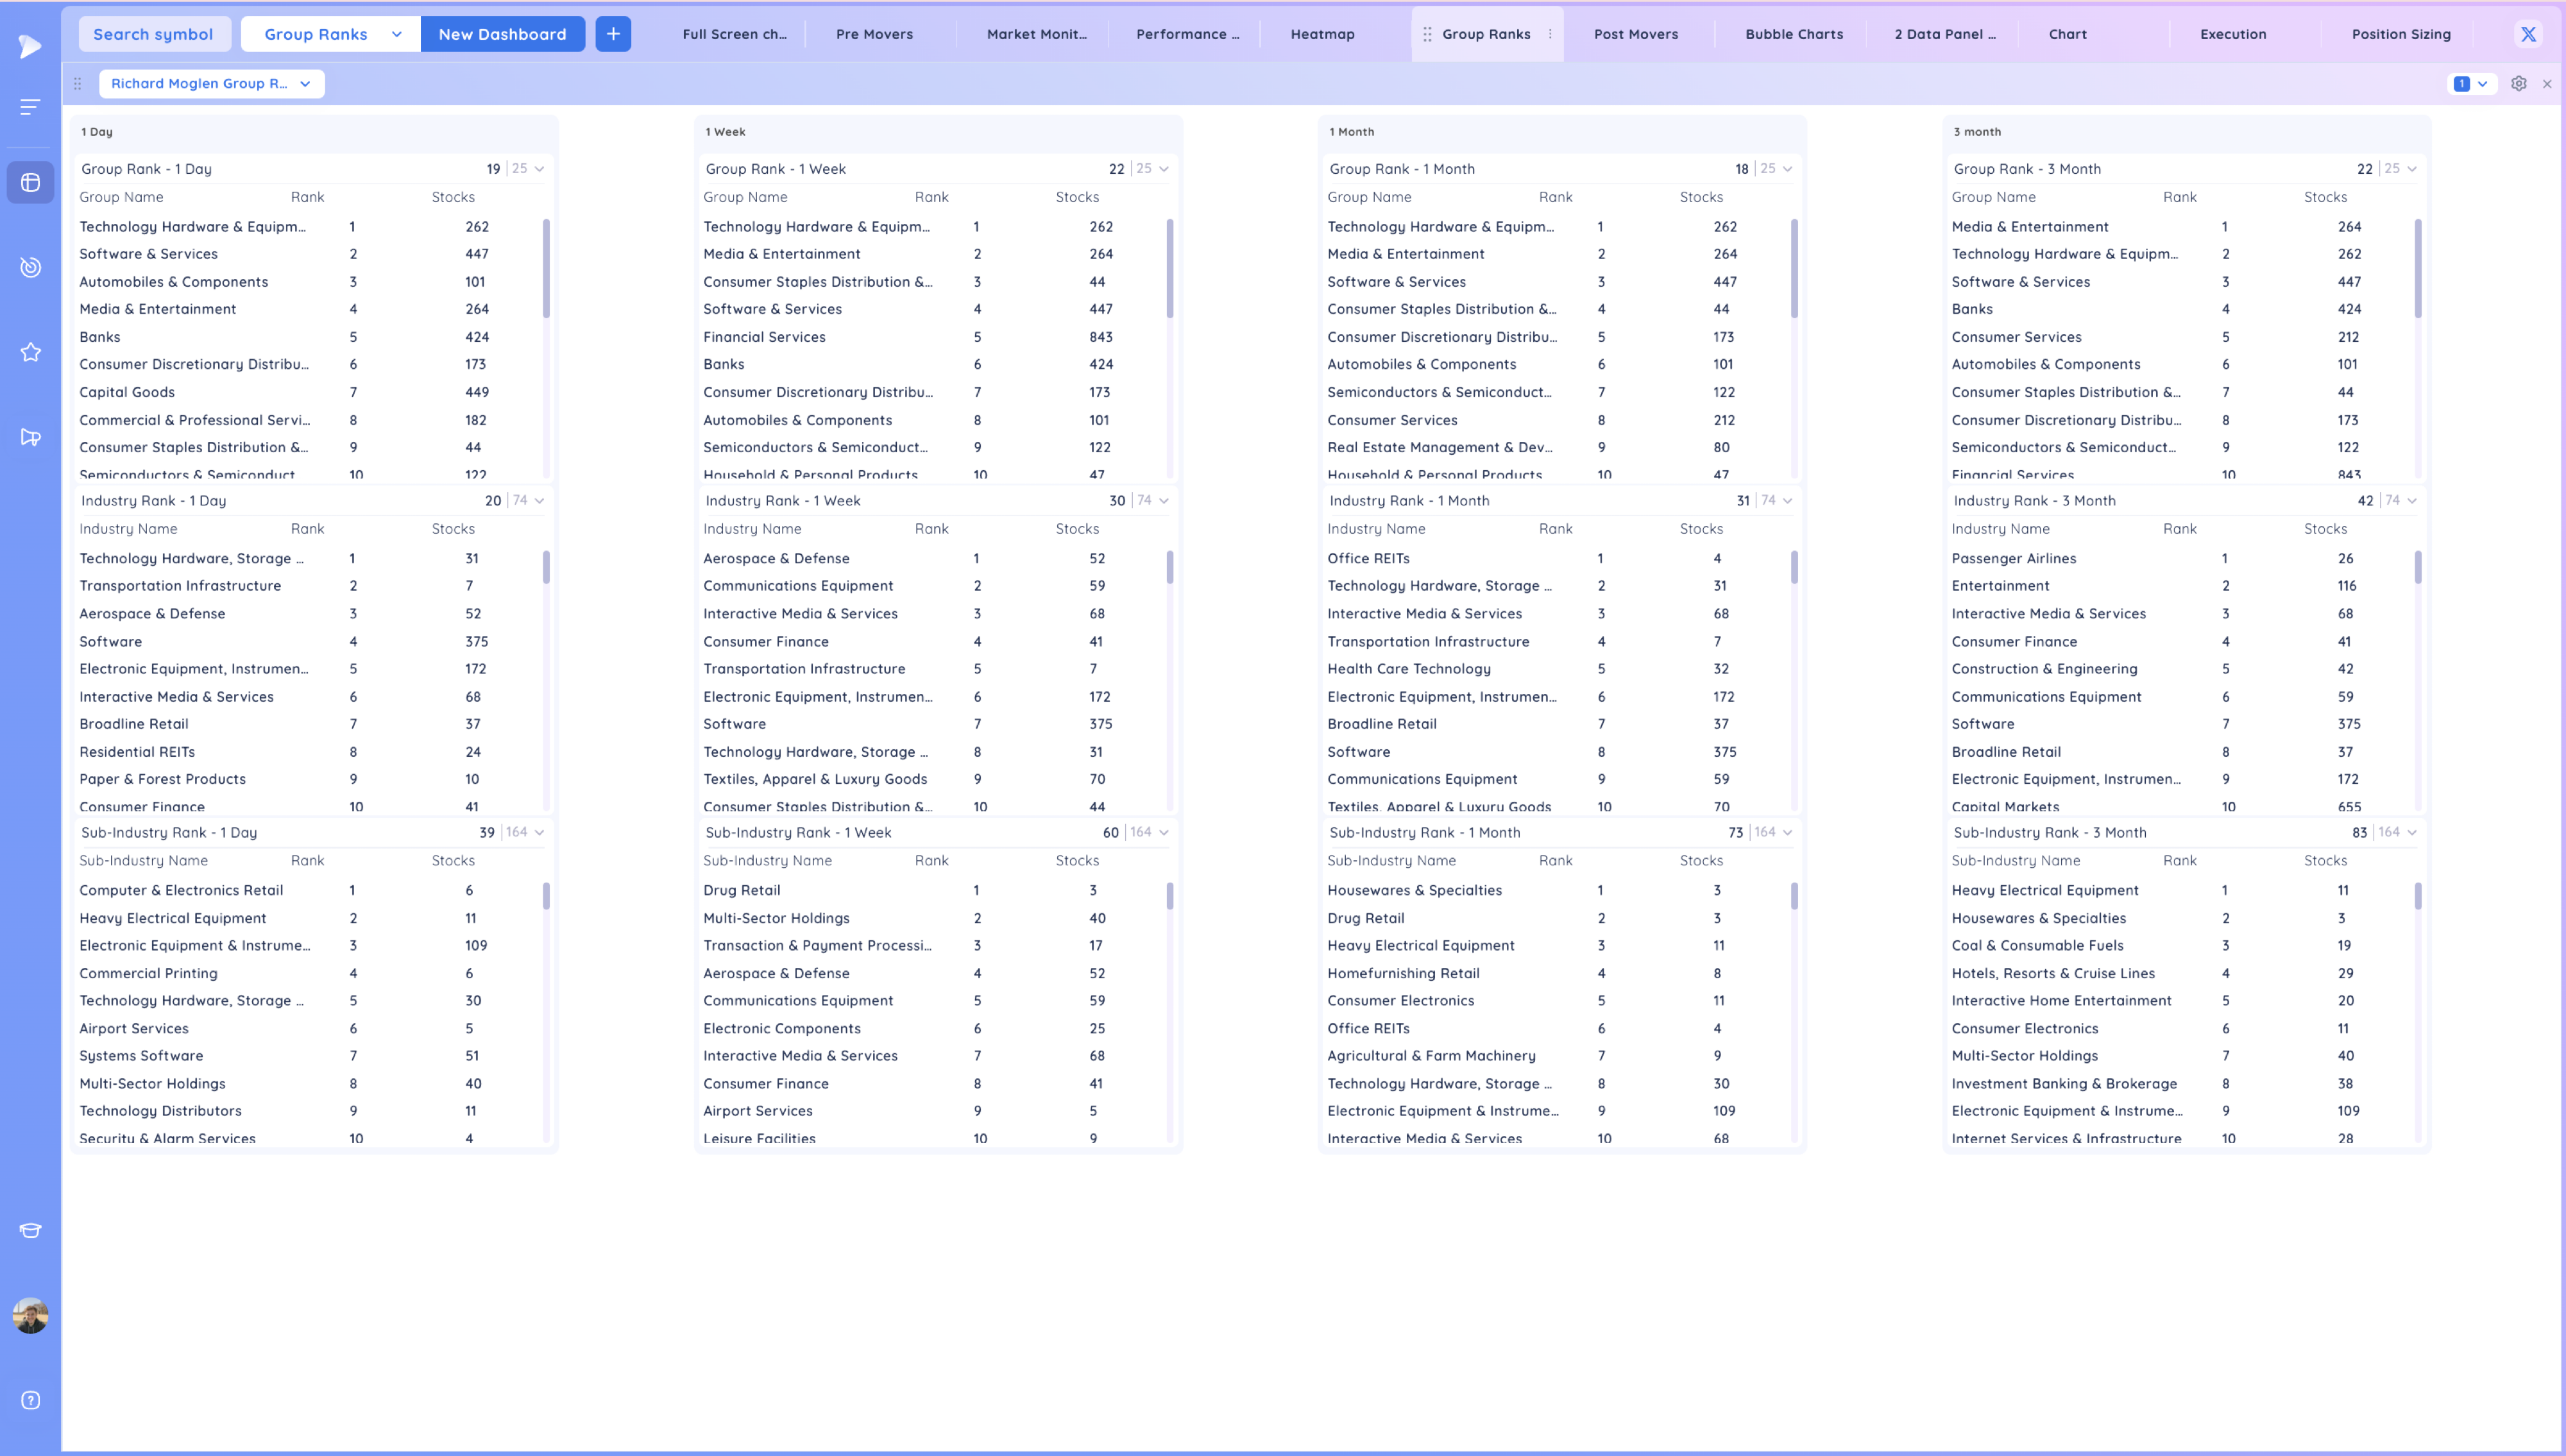Expand the Sub-Industry Rank - 3 Month chevron
Image resolution: width=2566 pixels, height=1456 pixels.
tap(2412, 832)
